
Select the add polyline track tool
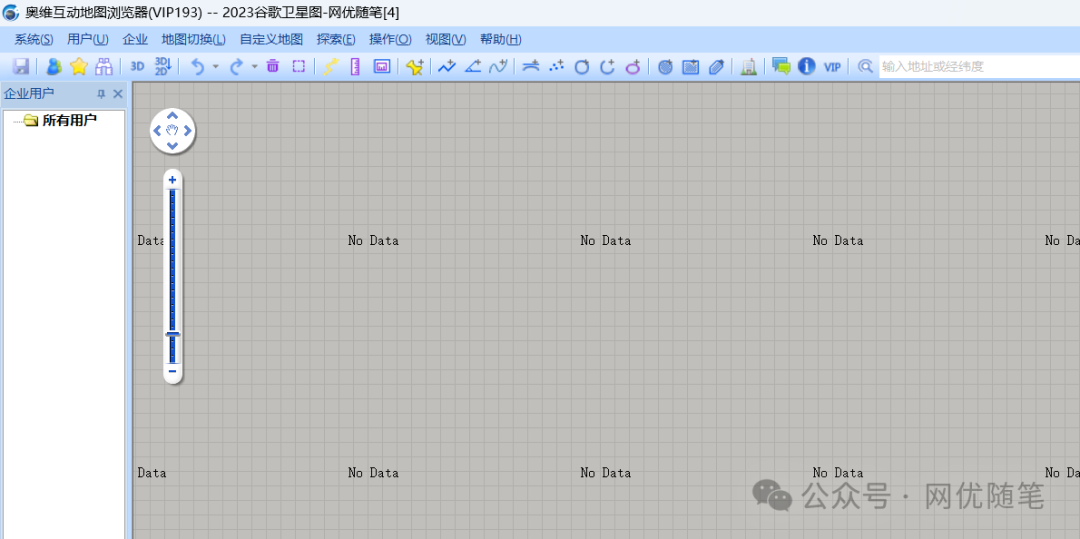pos(447,66)
